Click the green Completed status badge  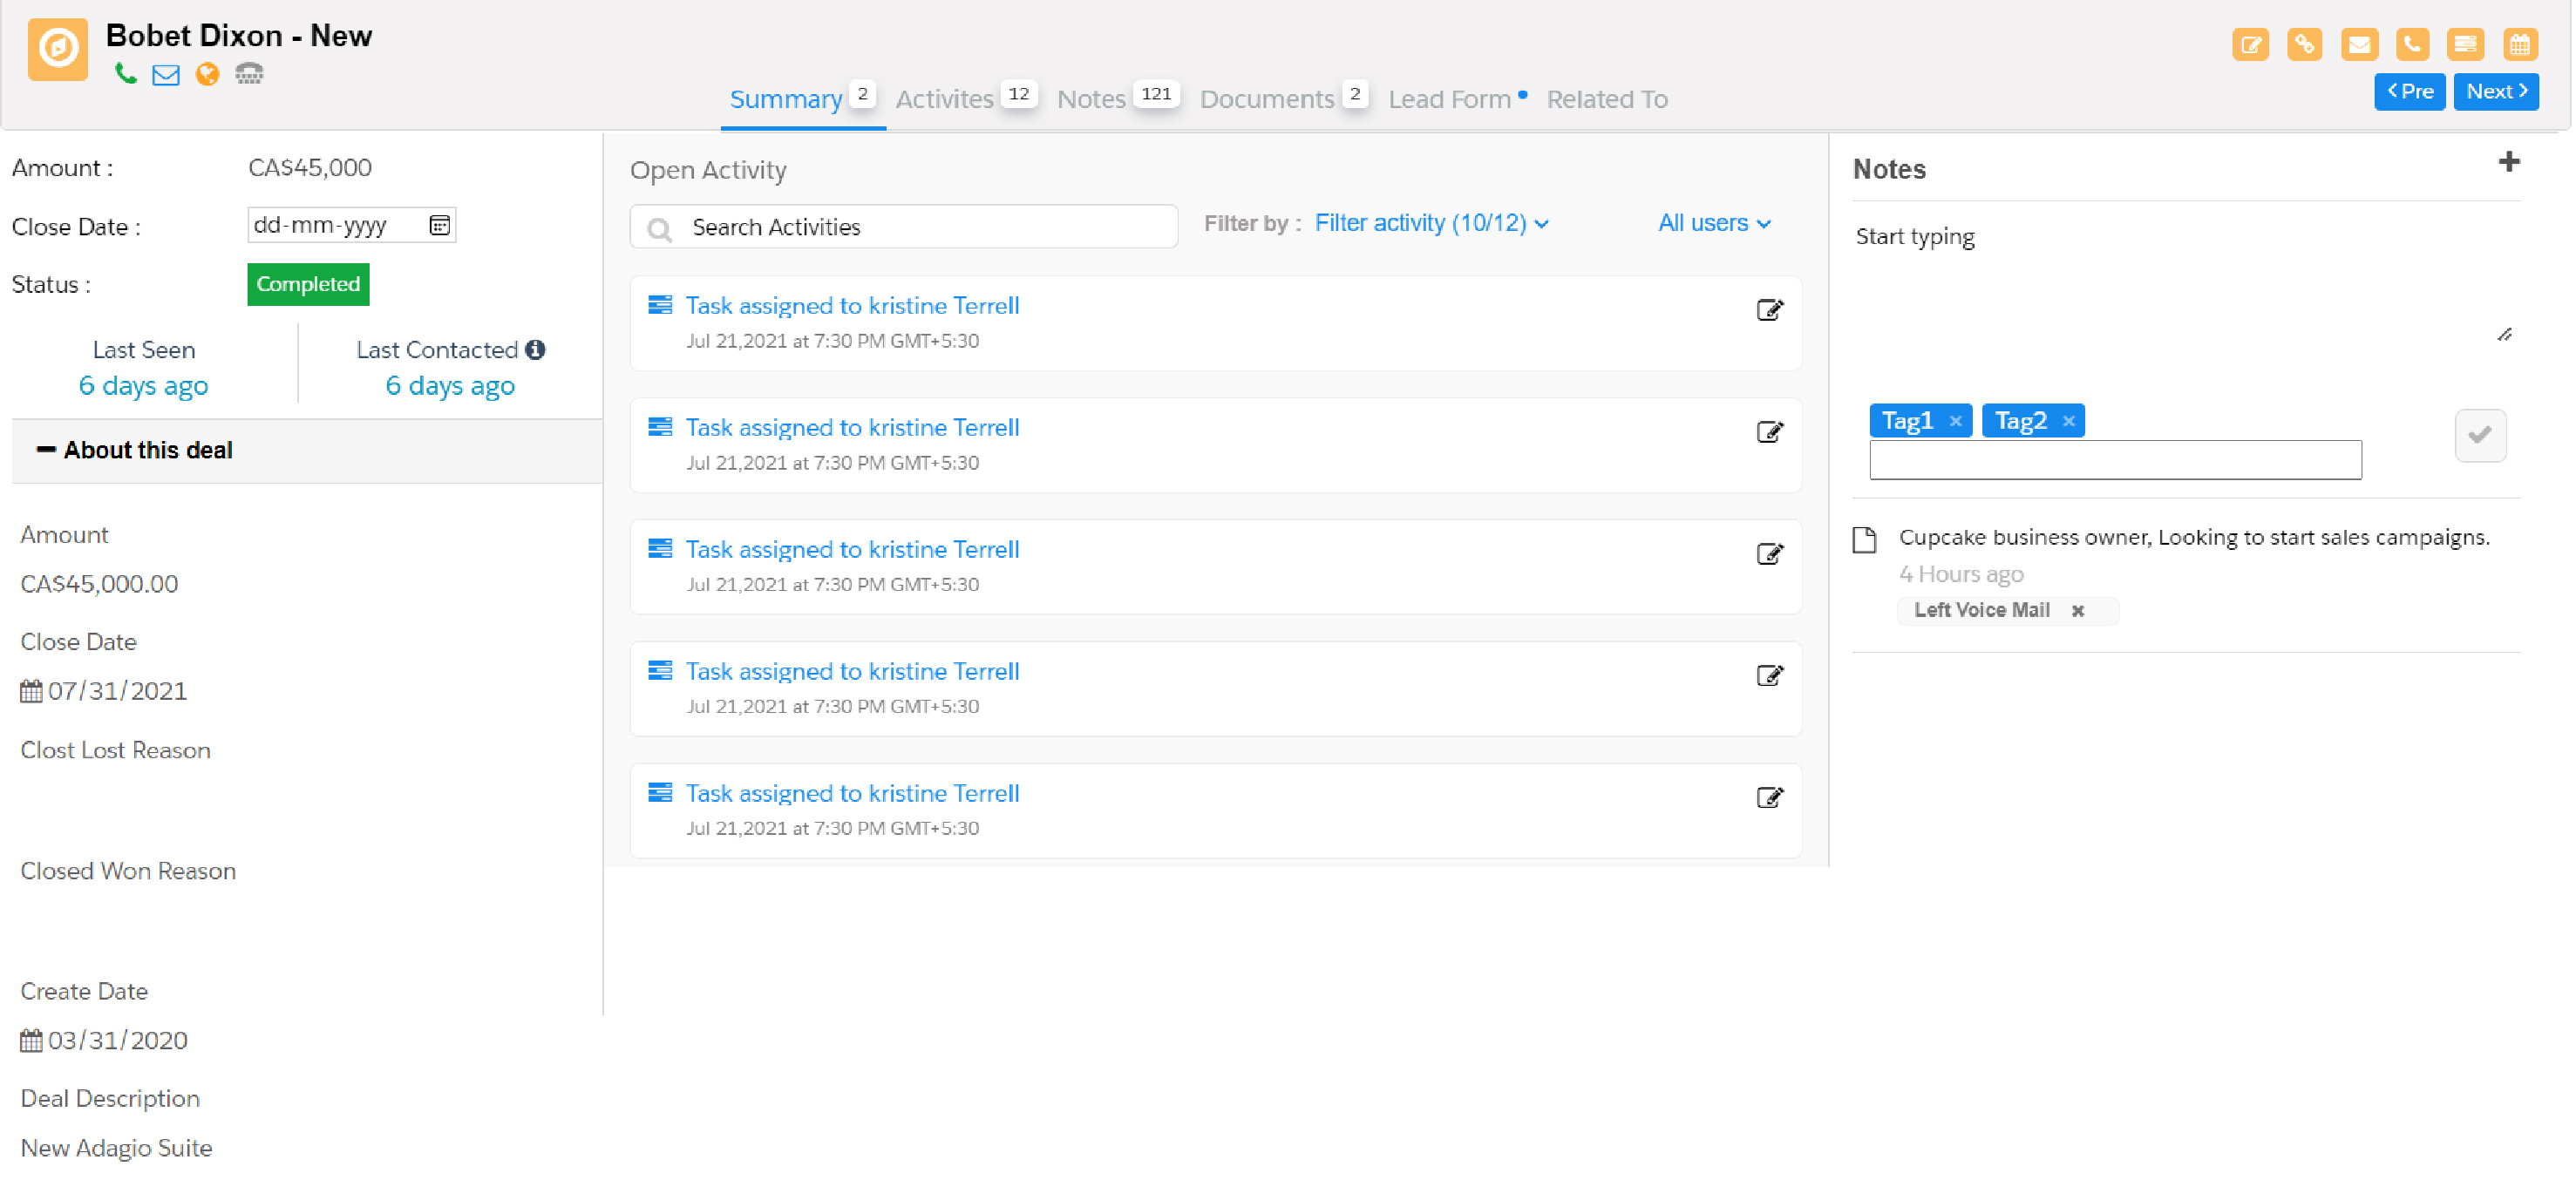(308, 284)
